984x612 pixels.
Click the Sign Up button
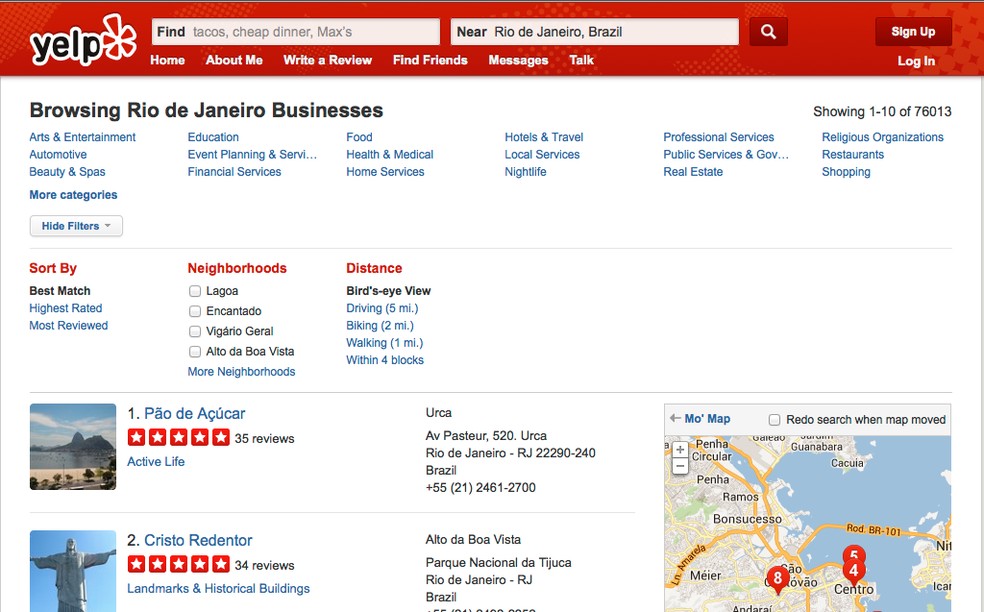[x=912, y=31]
